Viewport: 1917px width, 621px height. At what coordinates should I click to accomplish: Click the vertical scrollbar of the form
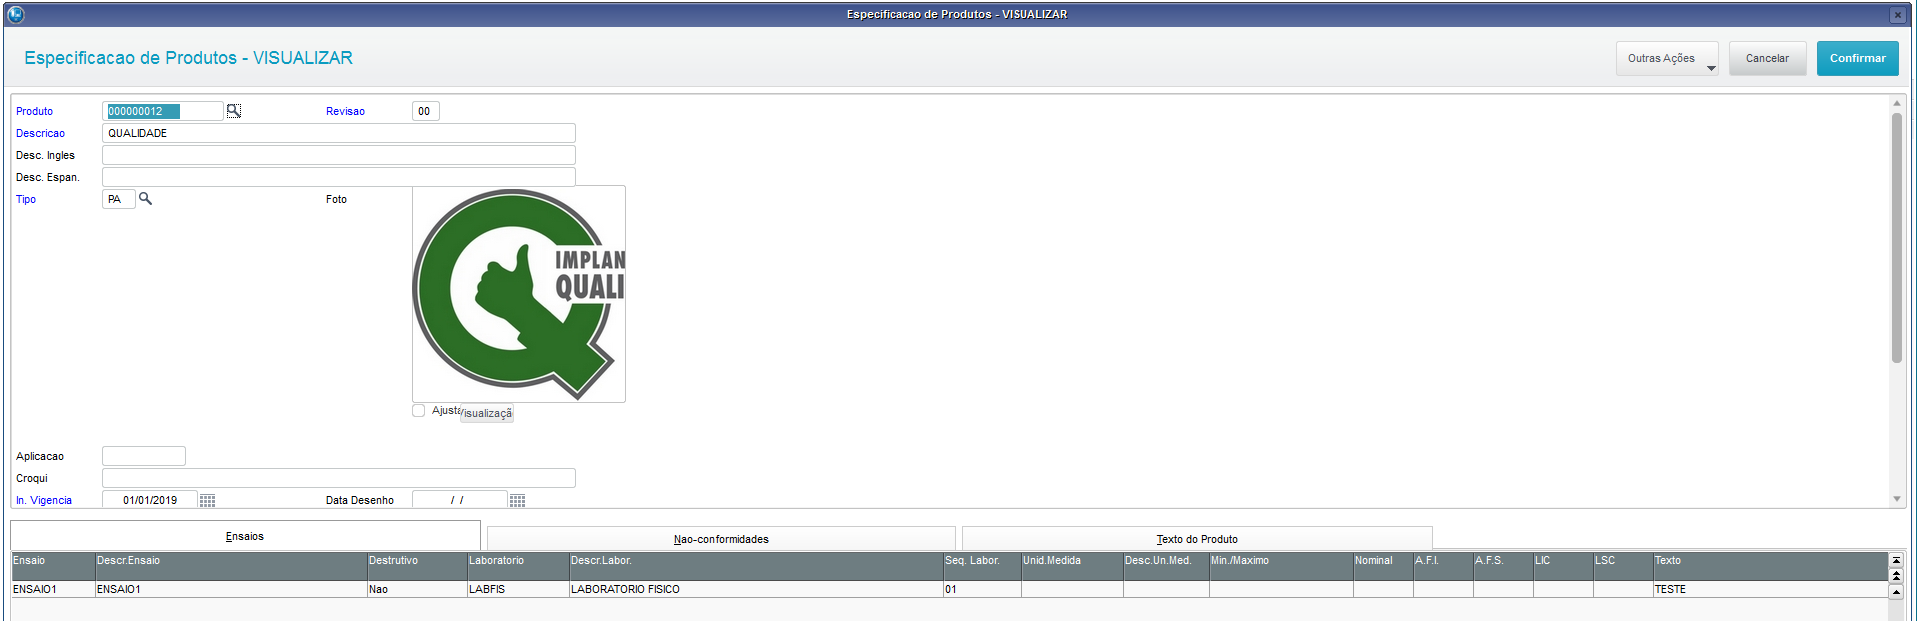(1896, 238)
